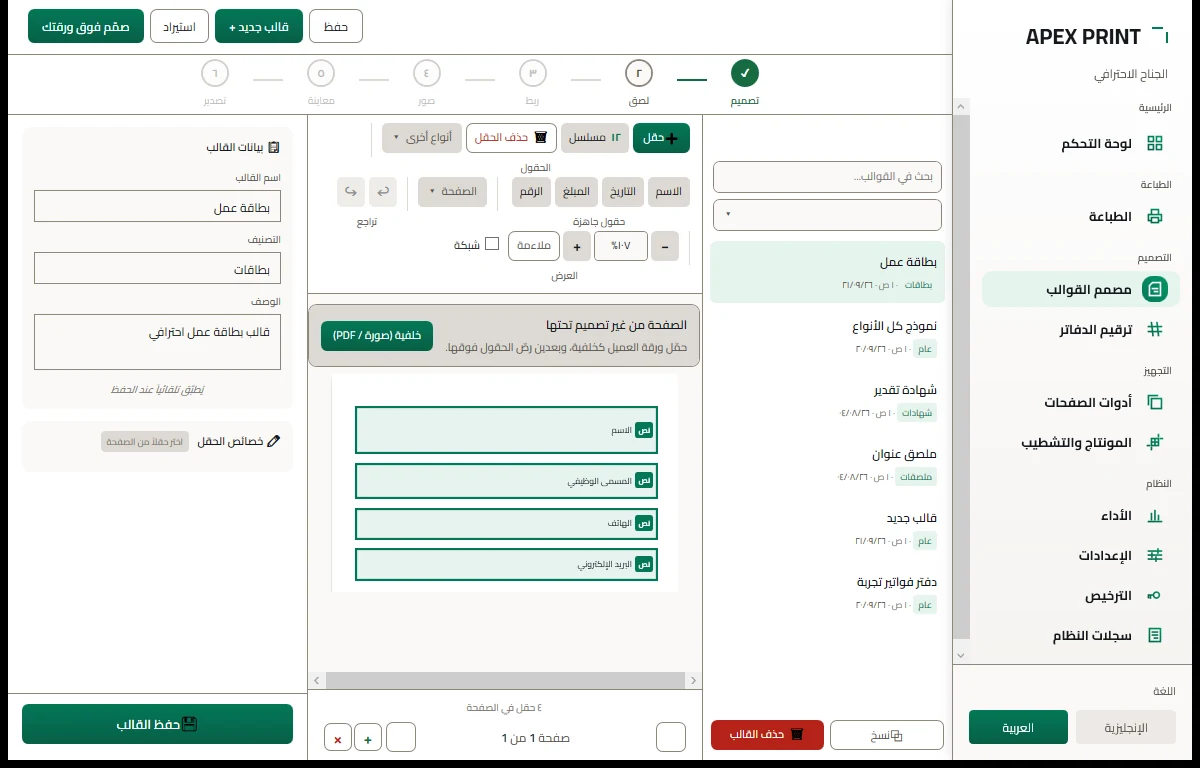Open category filter dropdown under search
Screen dimensions: 1200x768
click(x=827, y=214)
